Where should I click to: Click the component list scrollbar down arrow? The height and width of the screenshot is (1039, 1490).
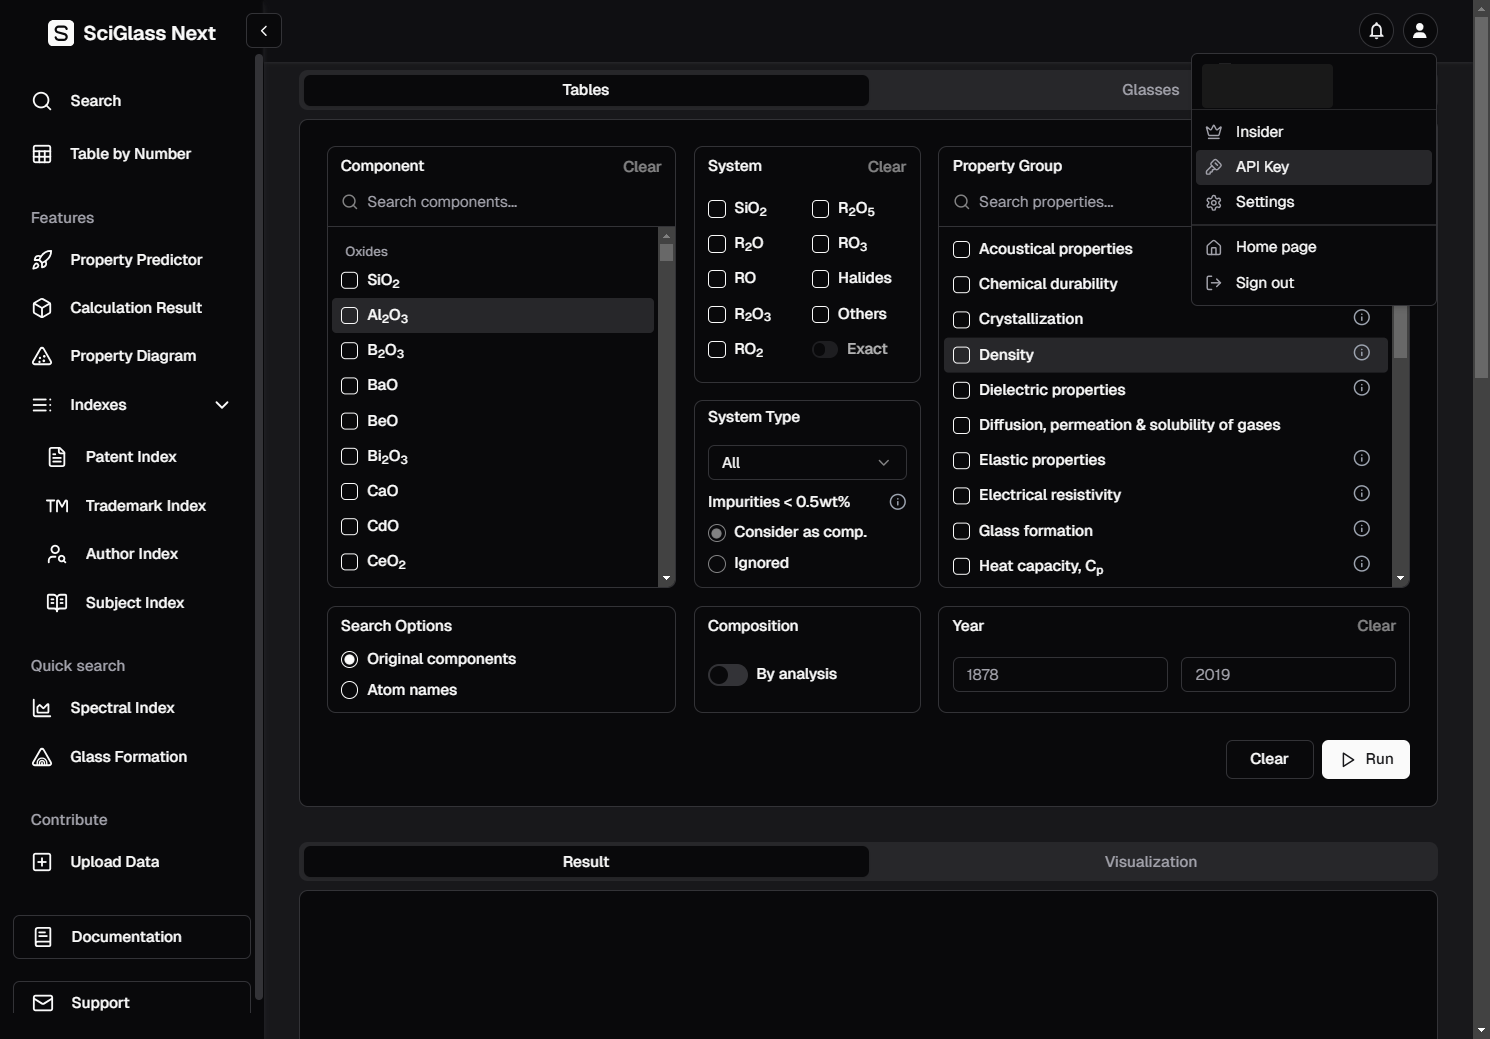pyautogui.click(x=666, y=578)
